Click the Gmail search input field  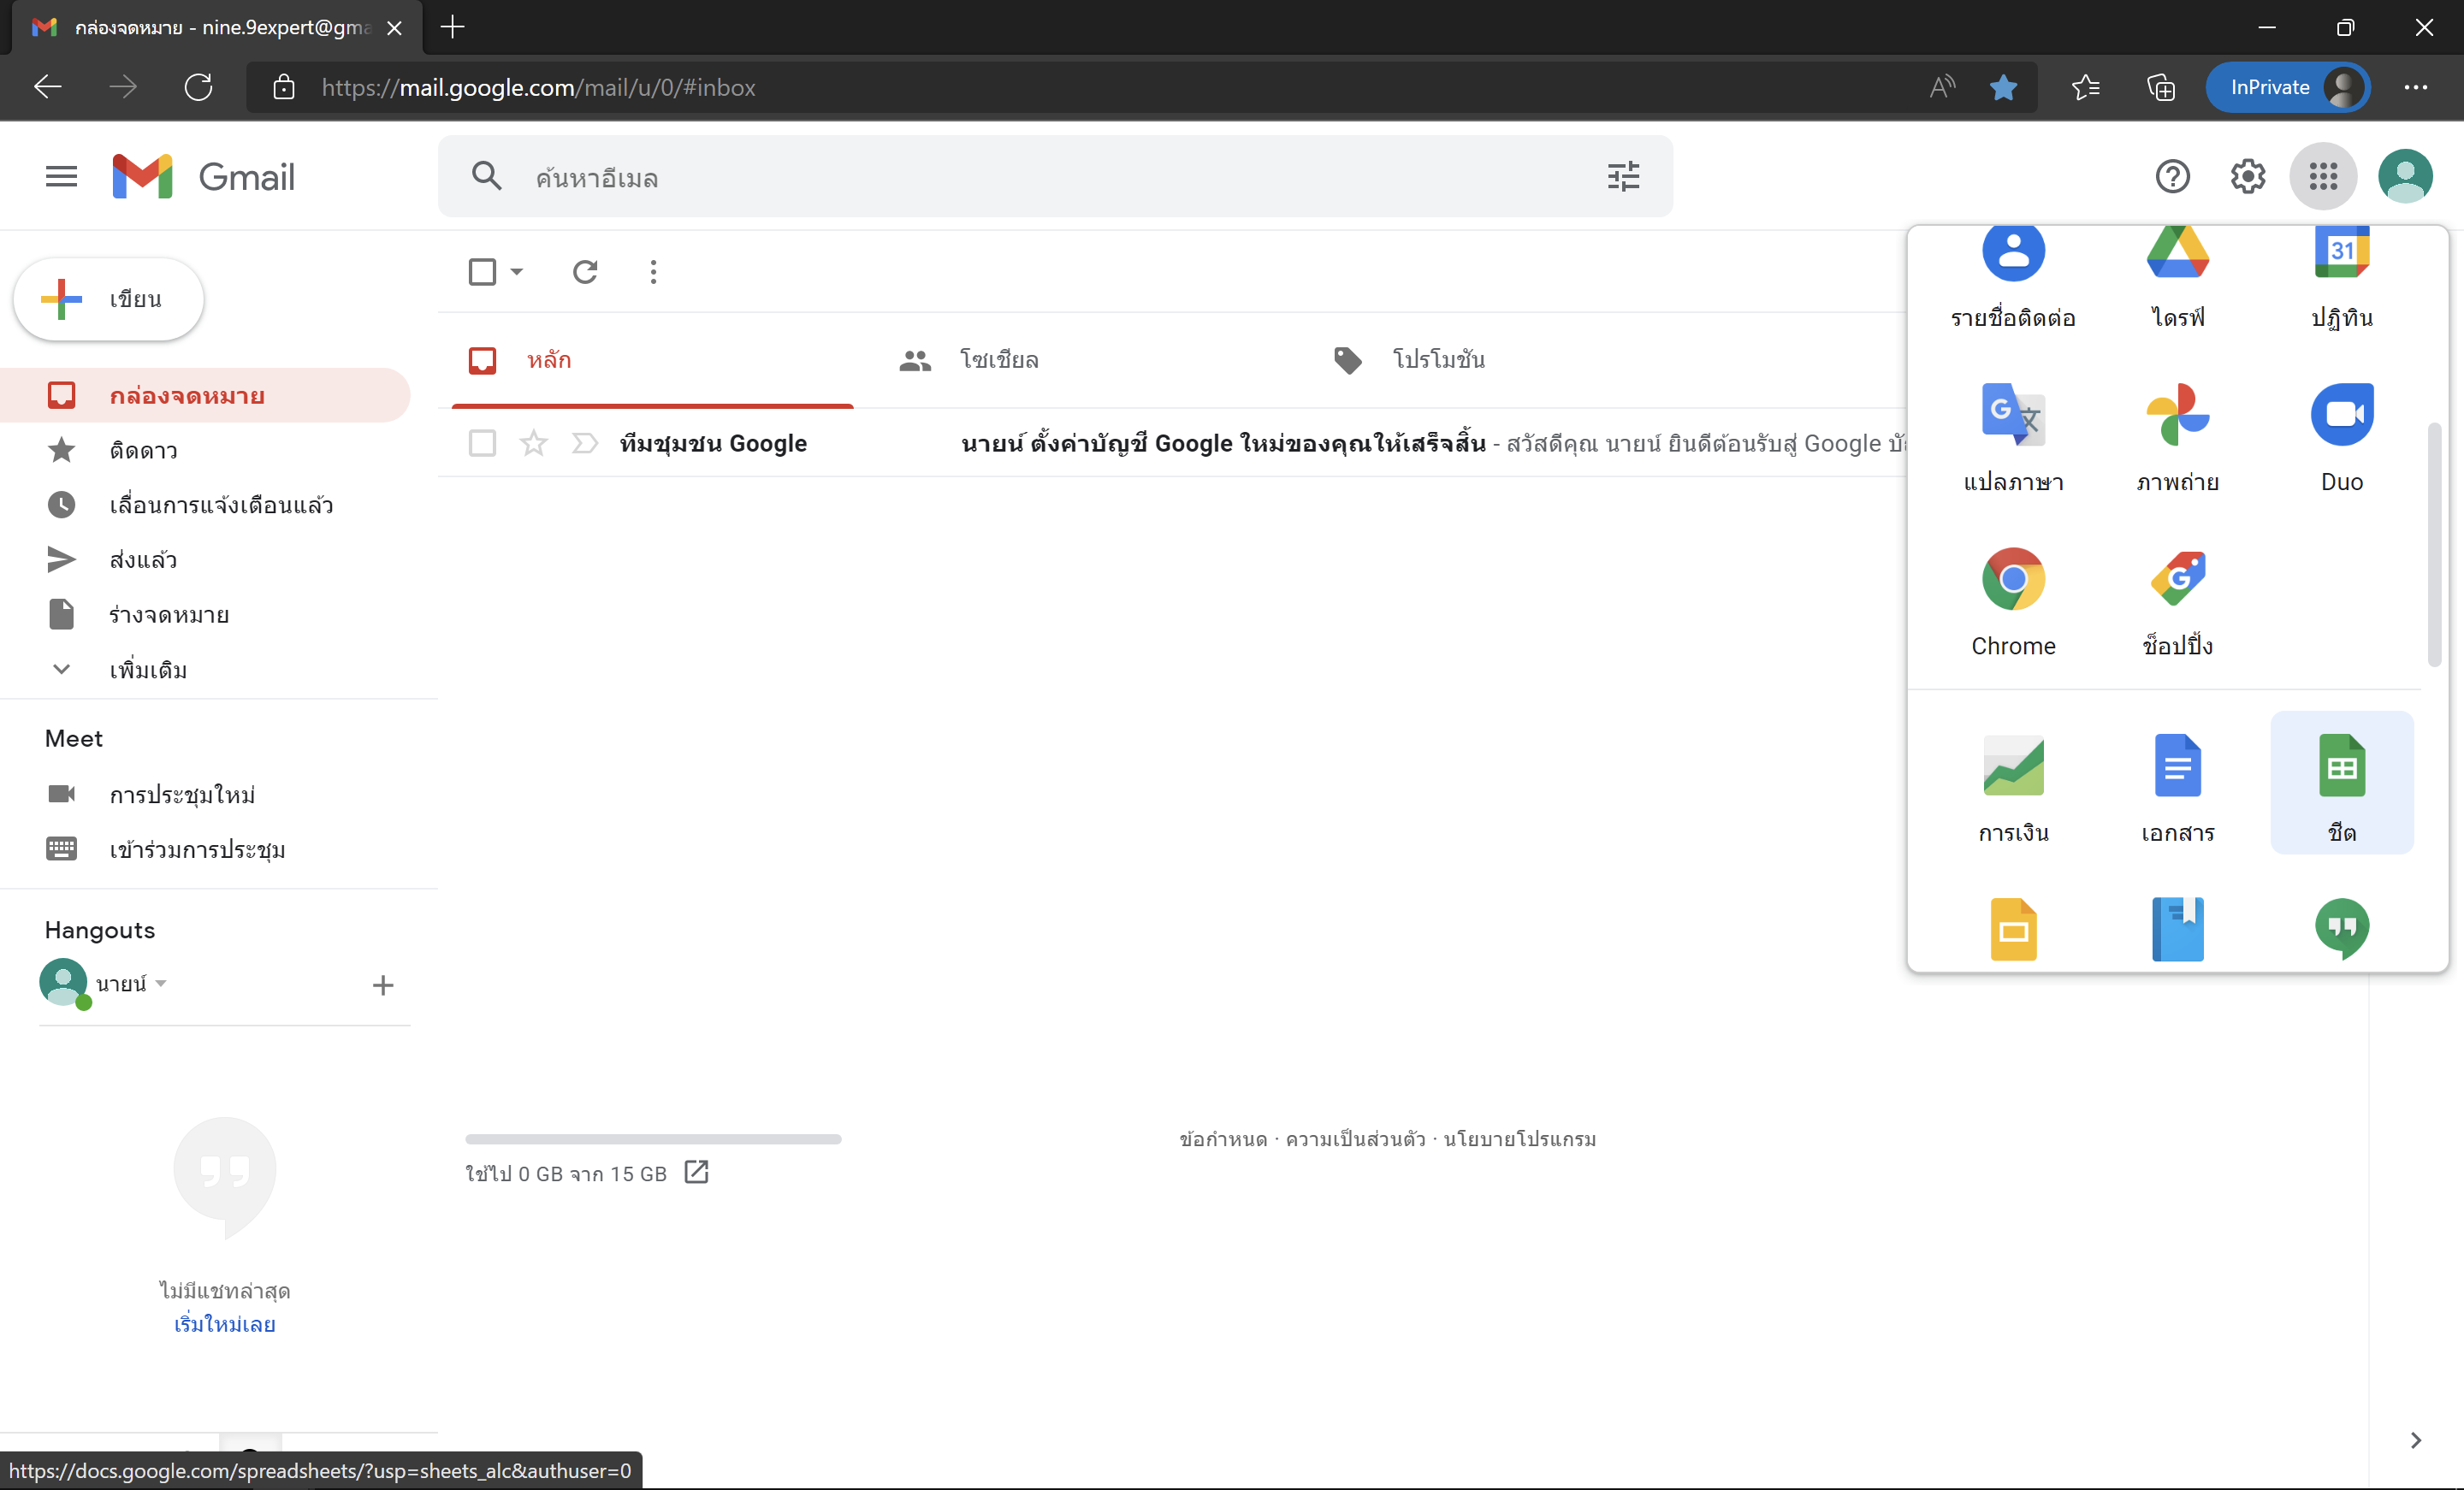click(x=1040, y=178)
